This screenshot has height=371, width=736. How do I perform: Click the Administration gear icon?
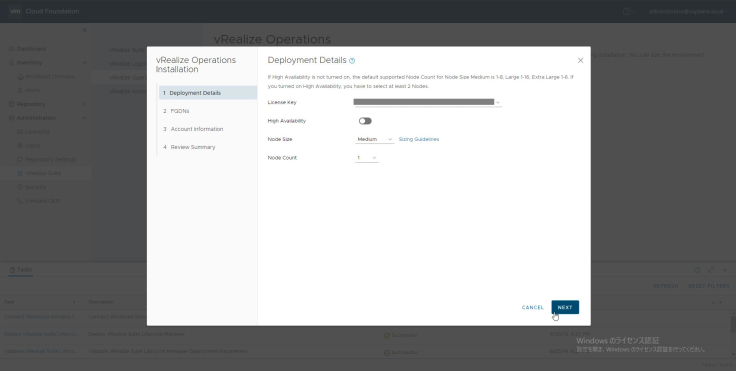coord(11,118)
